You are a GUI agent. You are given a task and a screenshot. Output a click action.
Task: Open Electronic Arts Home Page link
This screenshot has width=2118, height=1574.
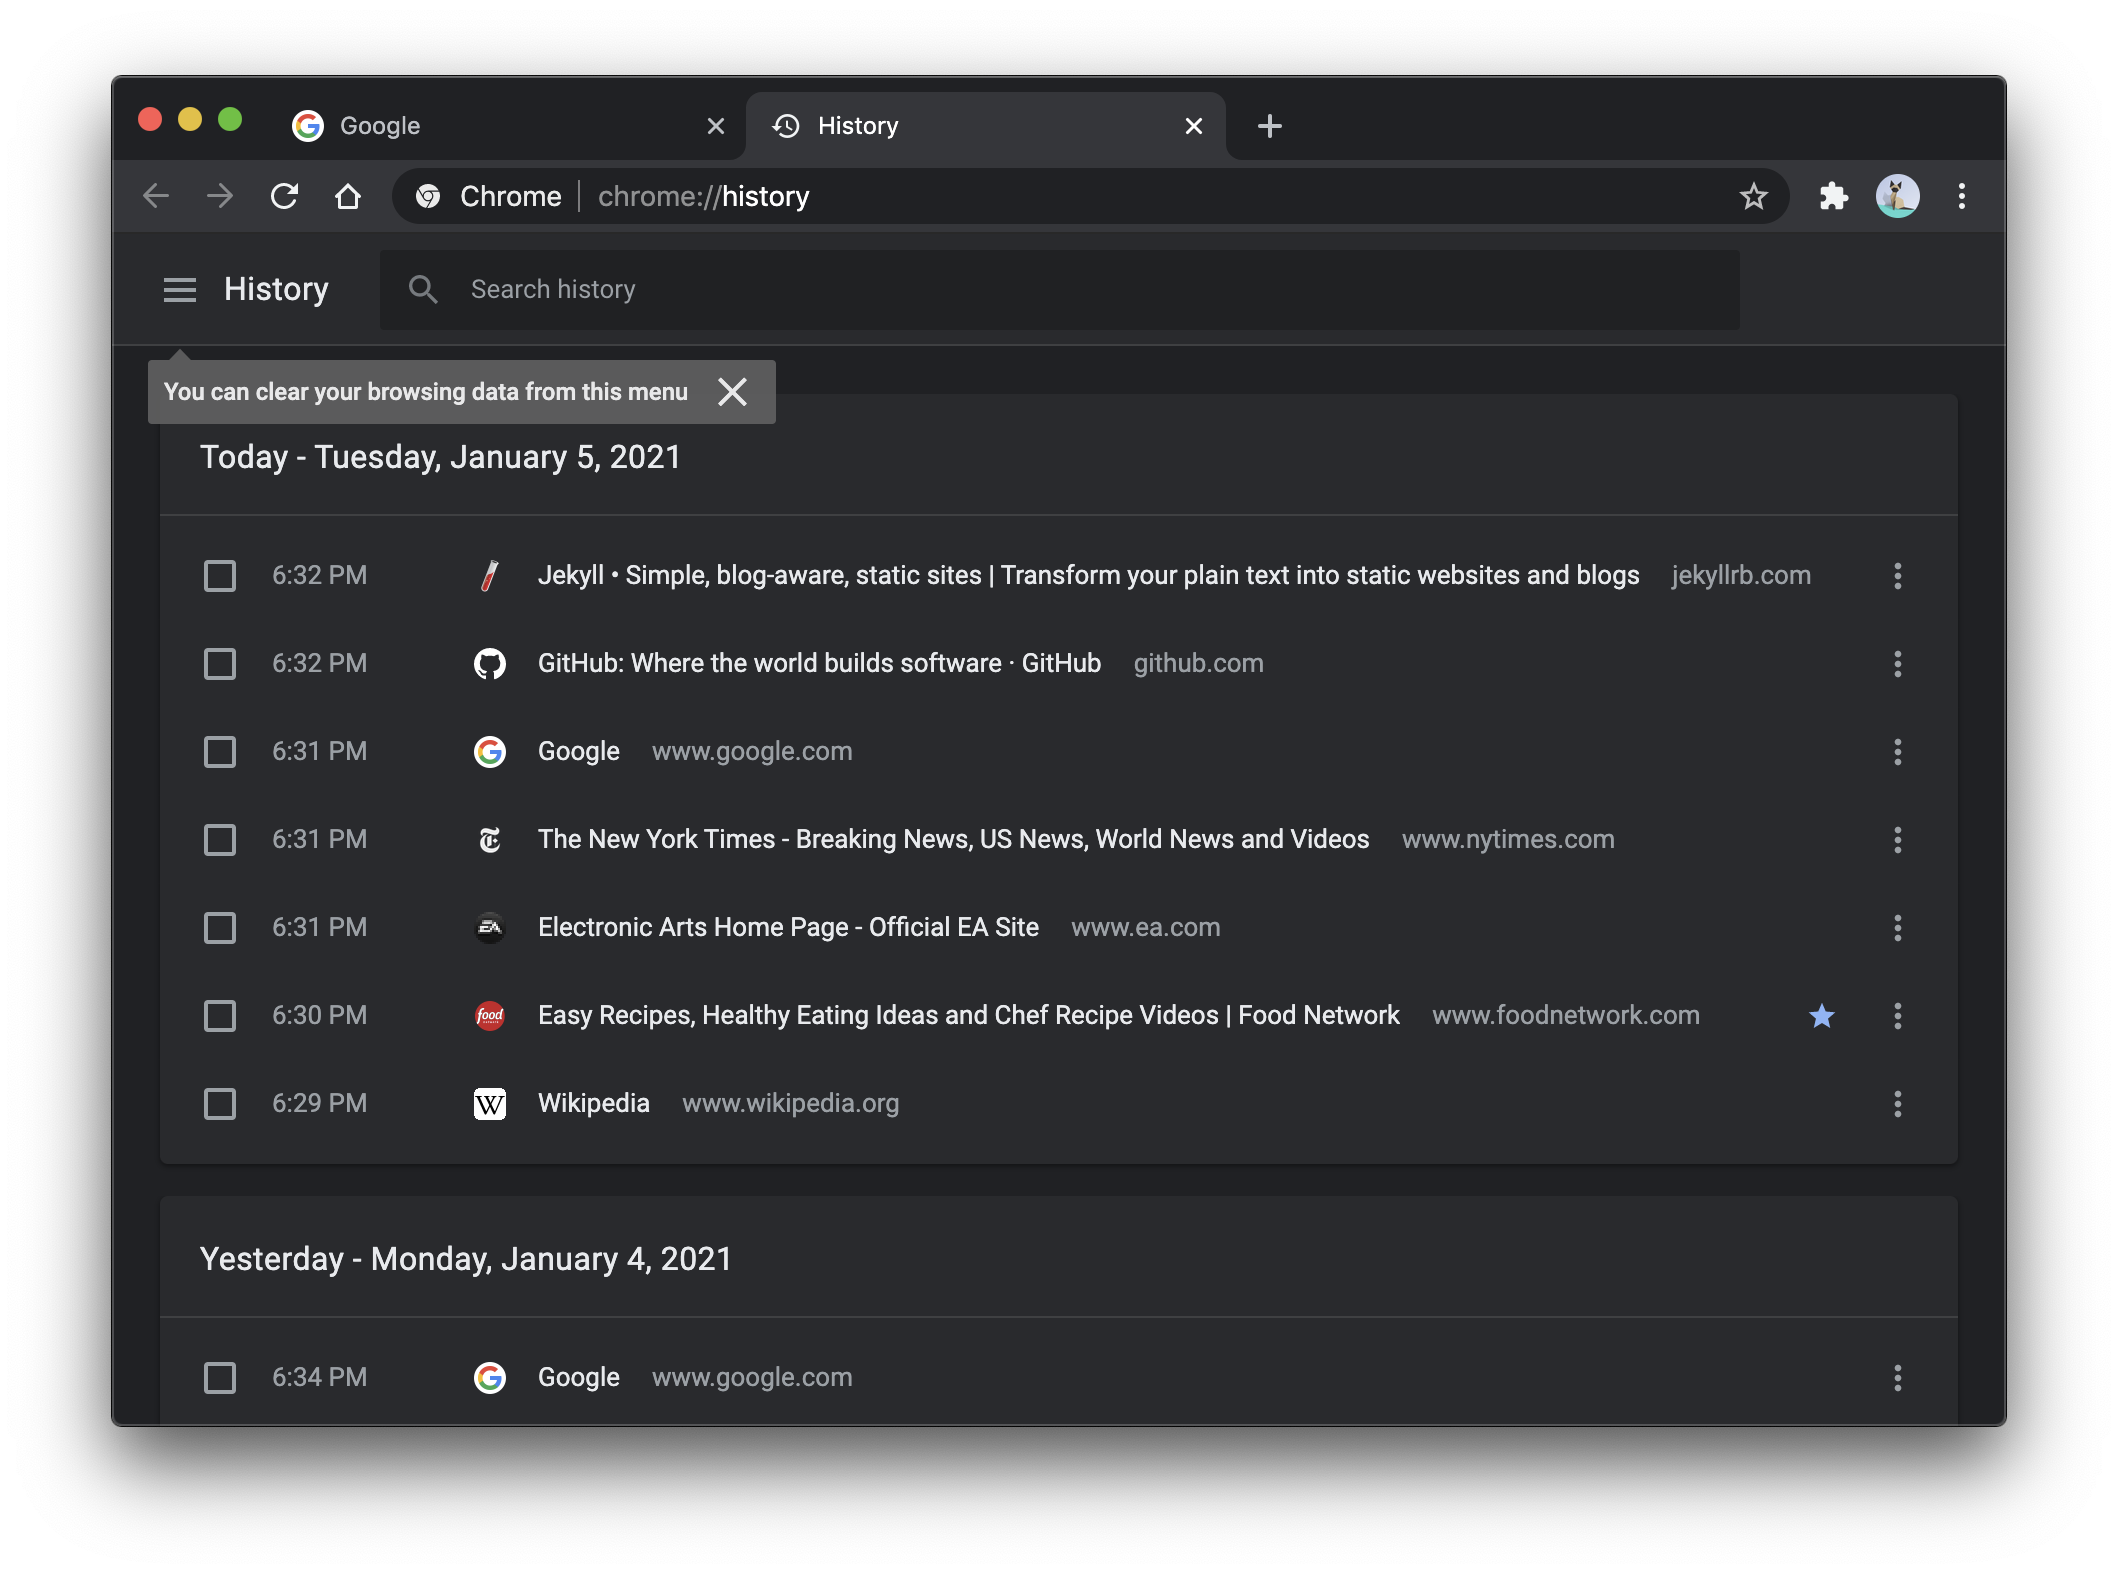[788, 927]
